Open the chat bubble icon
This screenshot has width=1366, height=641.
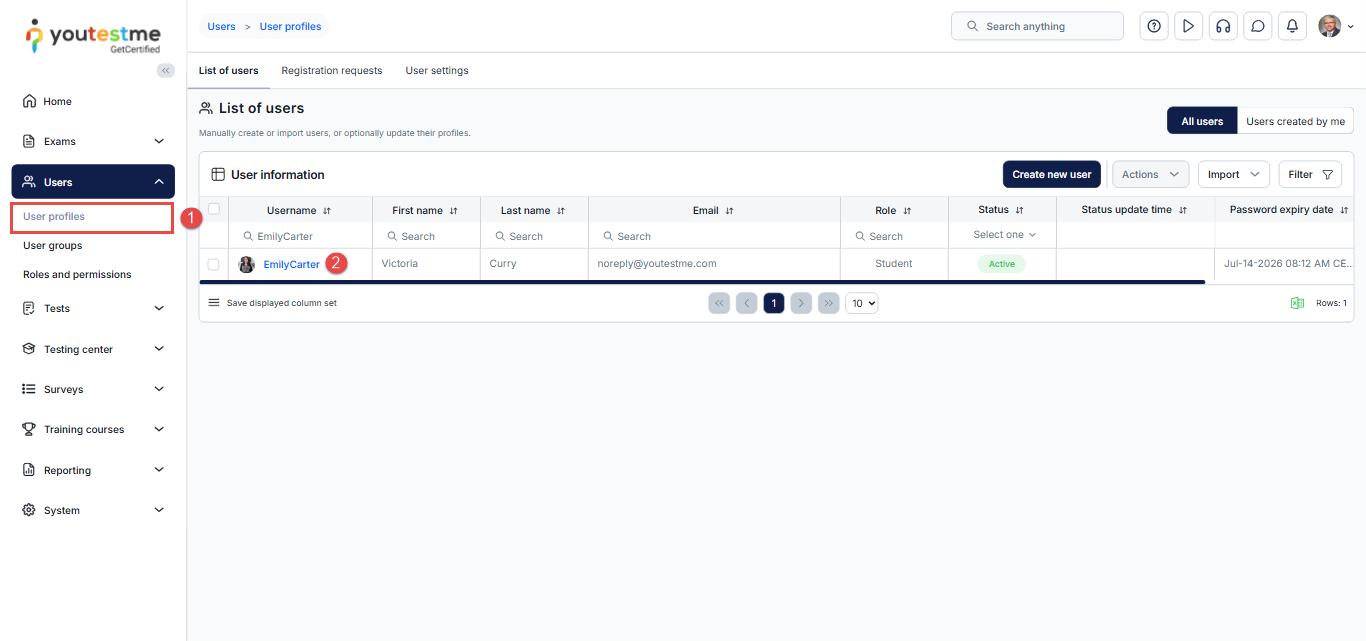1258,26
